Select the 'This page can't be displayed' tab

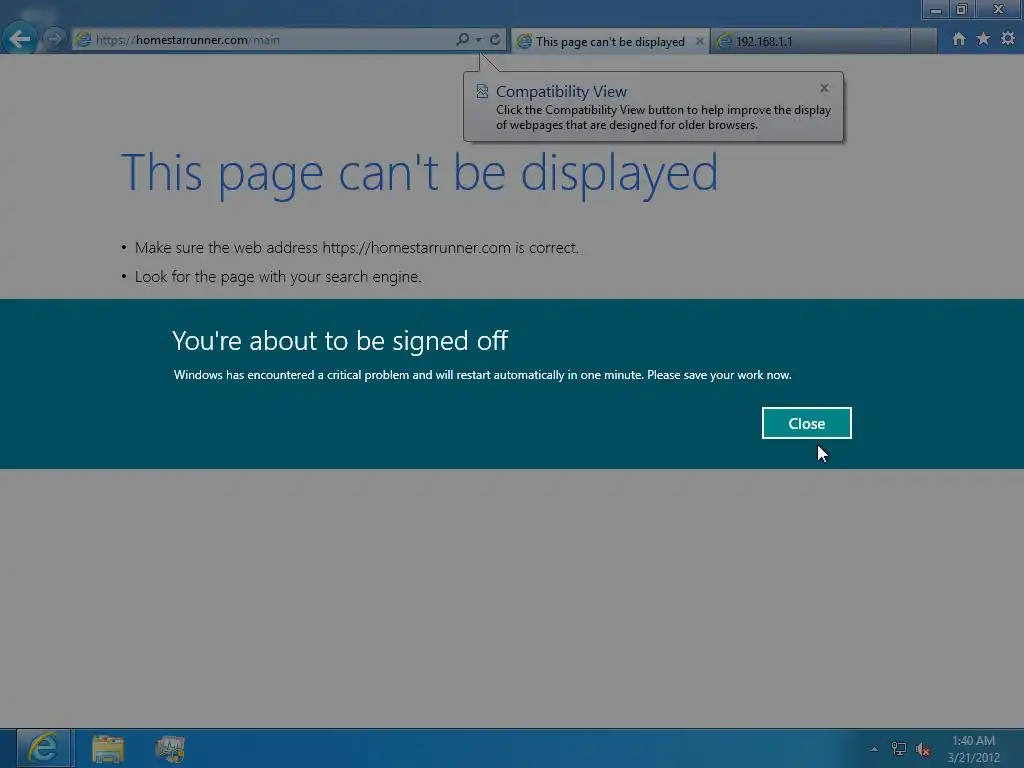pos(610,41)
